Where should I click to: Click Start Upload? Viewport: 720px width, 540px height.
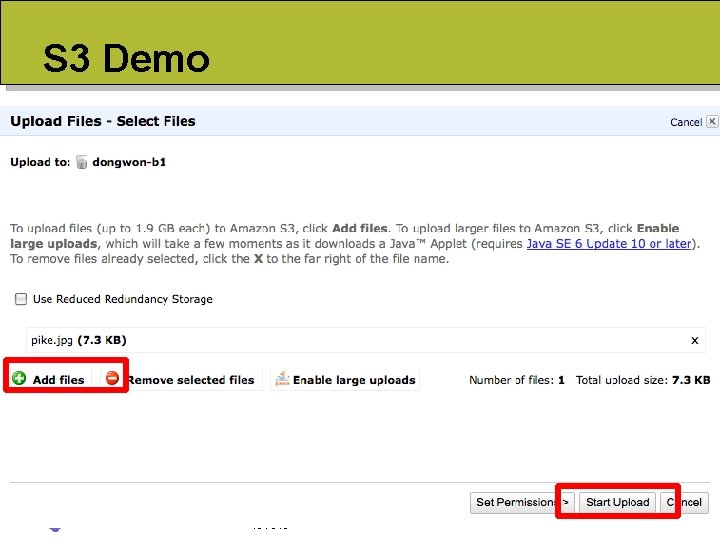[x=618, y=503]
